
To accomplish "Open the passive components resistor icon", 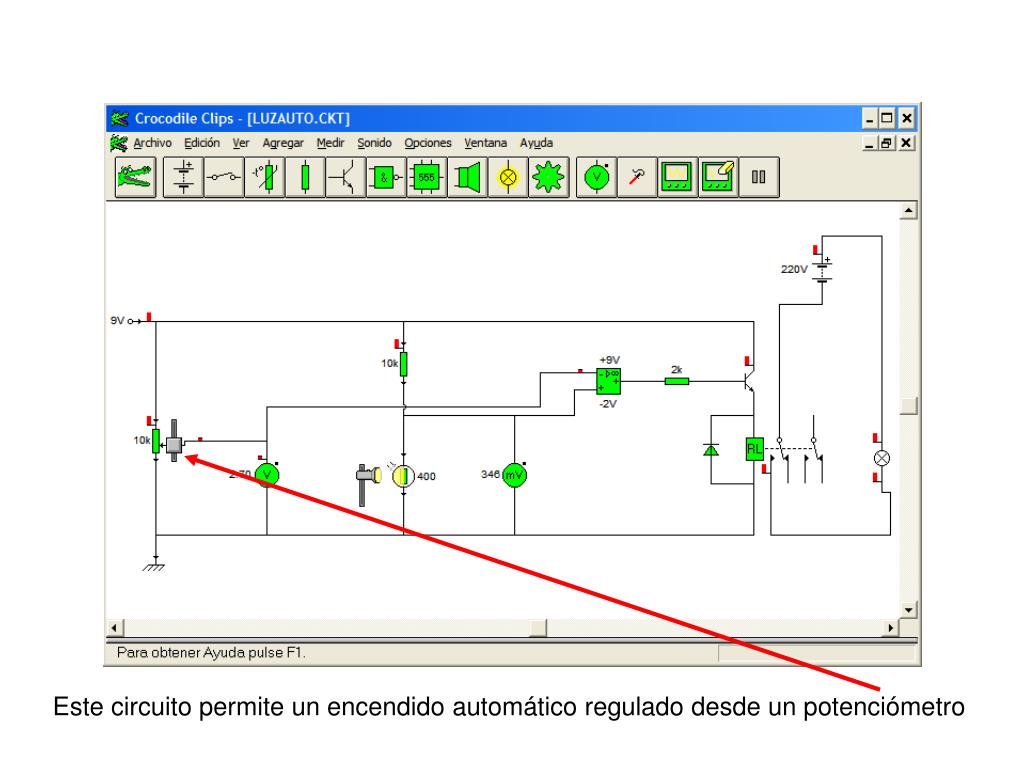I will pyautogui.click(x=305, y=177).
